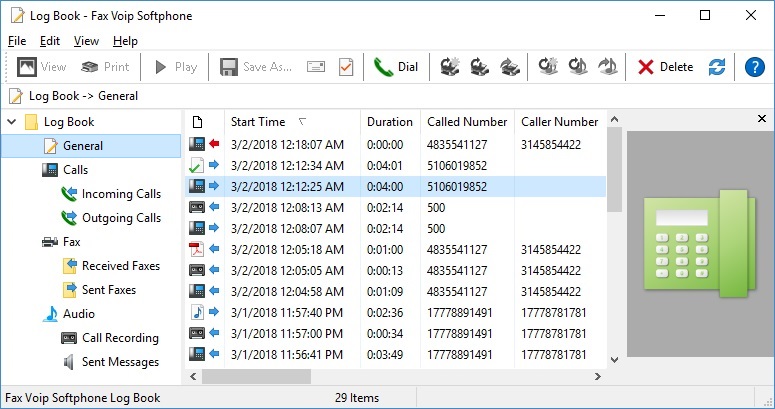Select the 12:12:34 AM log entry

(x=395, y=166)
